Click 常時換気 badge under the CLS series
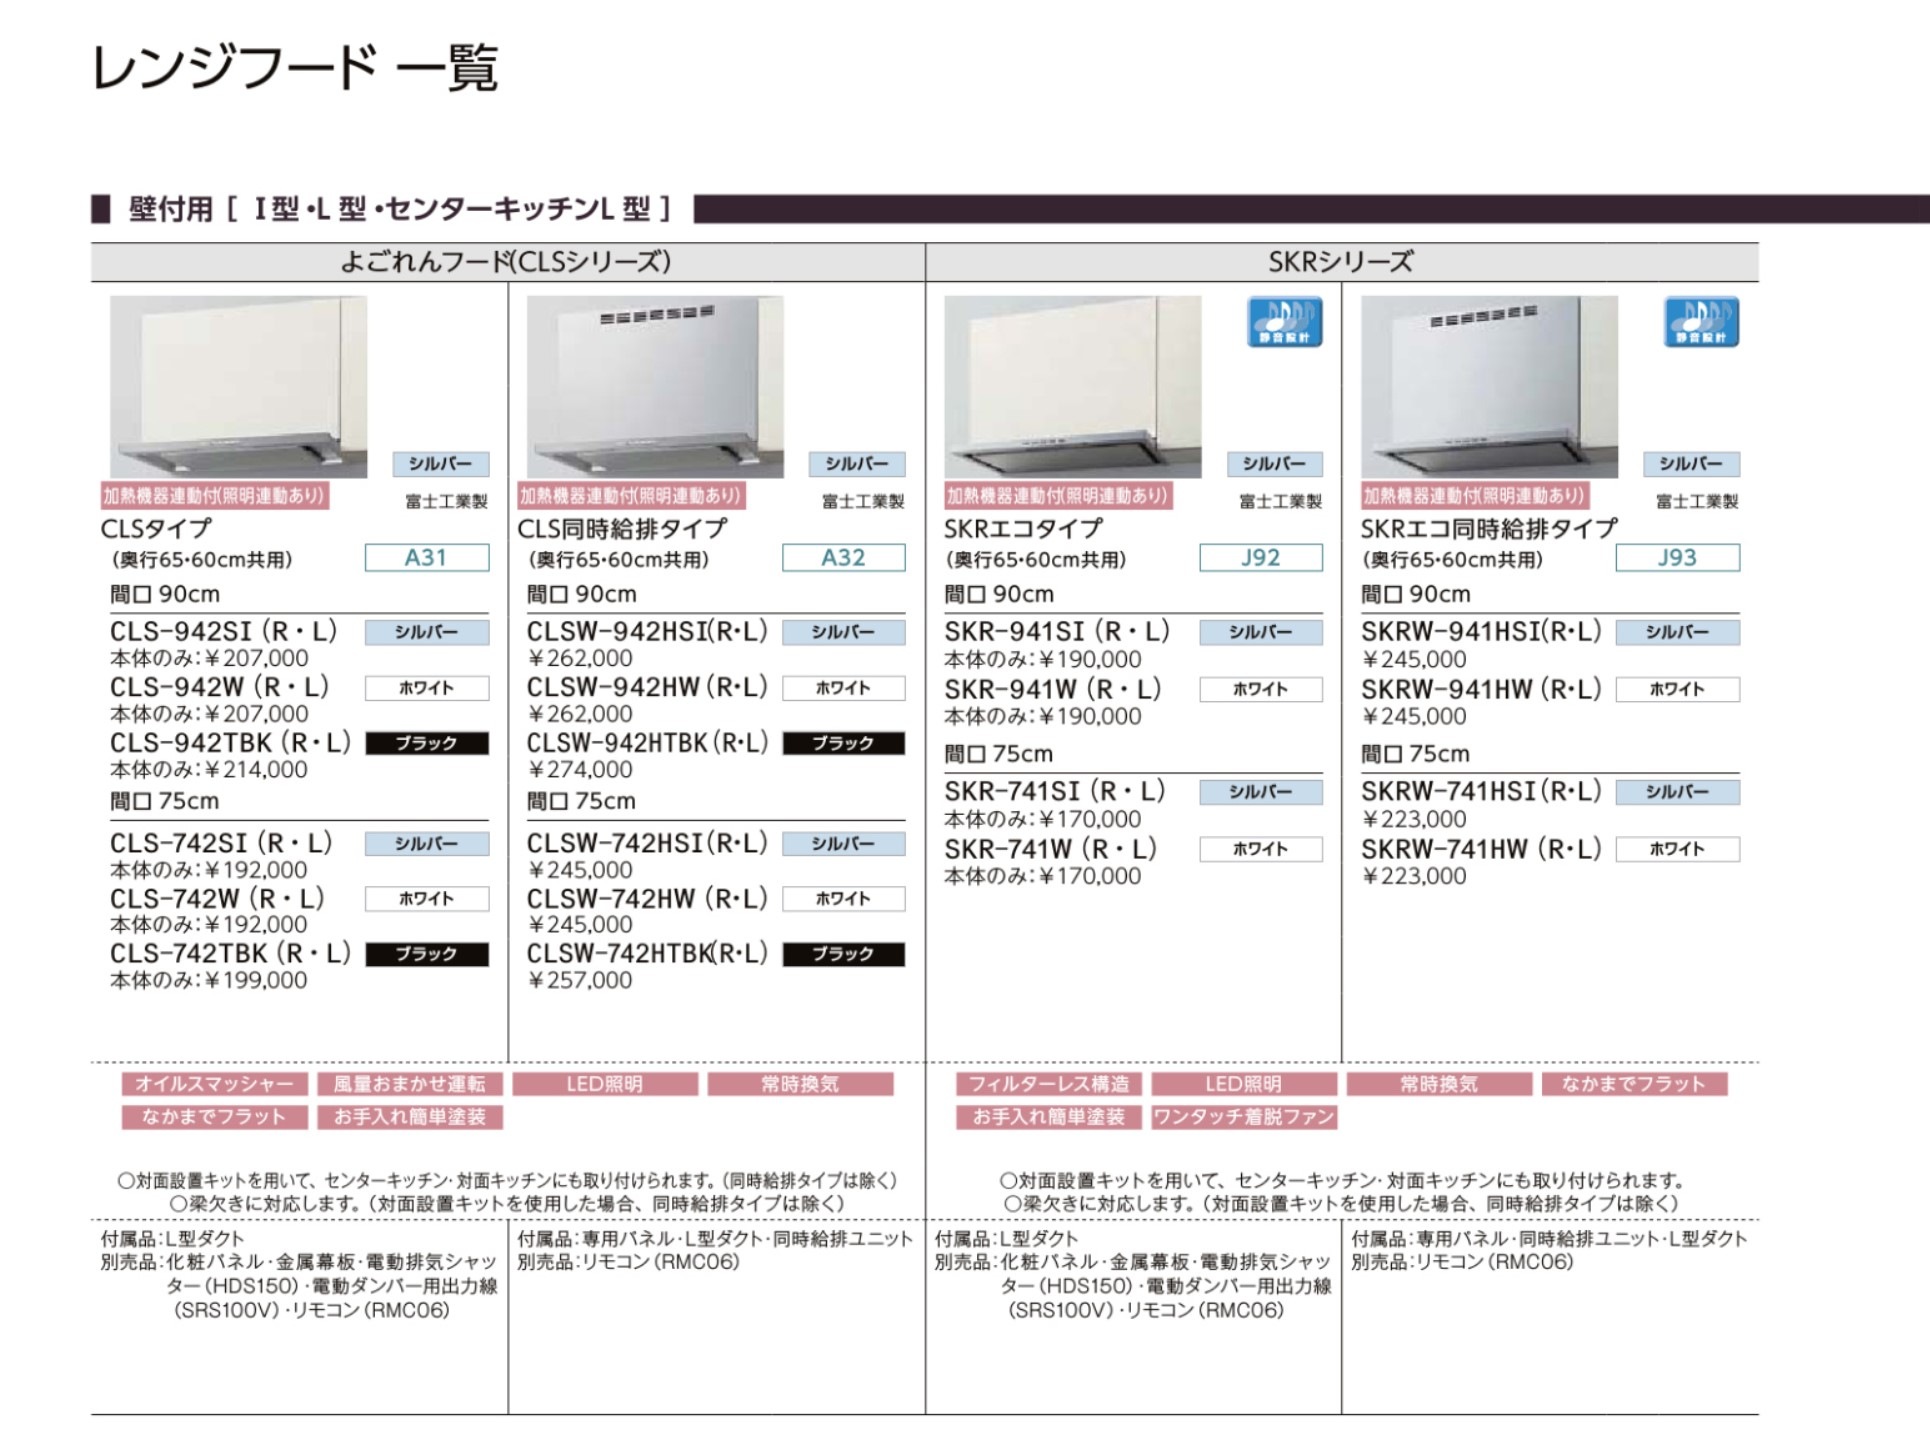The image size is (1930, 1437). click(x=800, y=1084)
